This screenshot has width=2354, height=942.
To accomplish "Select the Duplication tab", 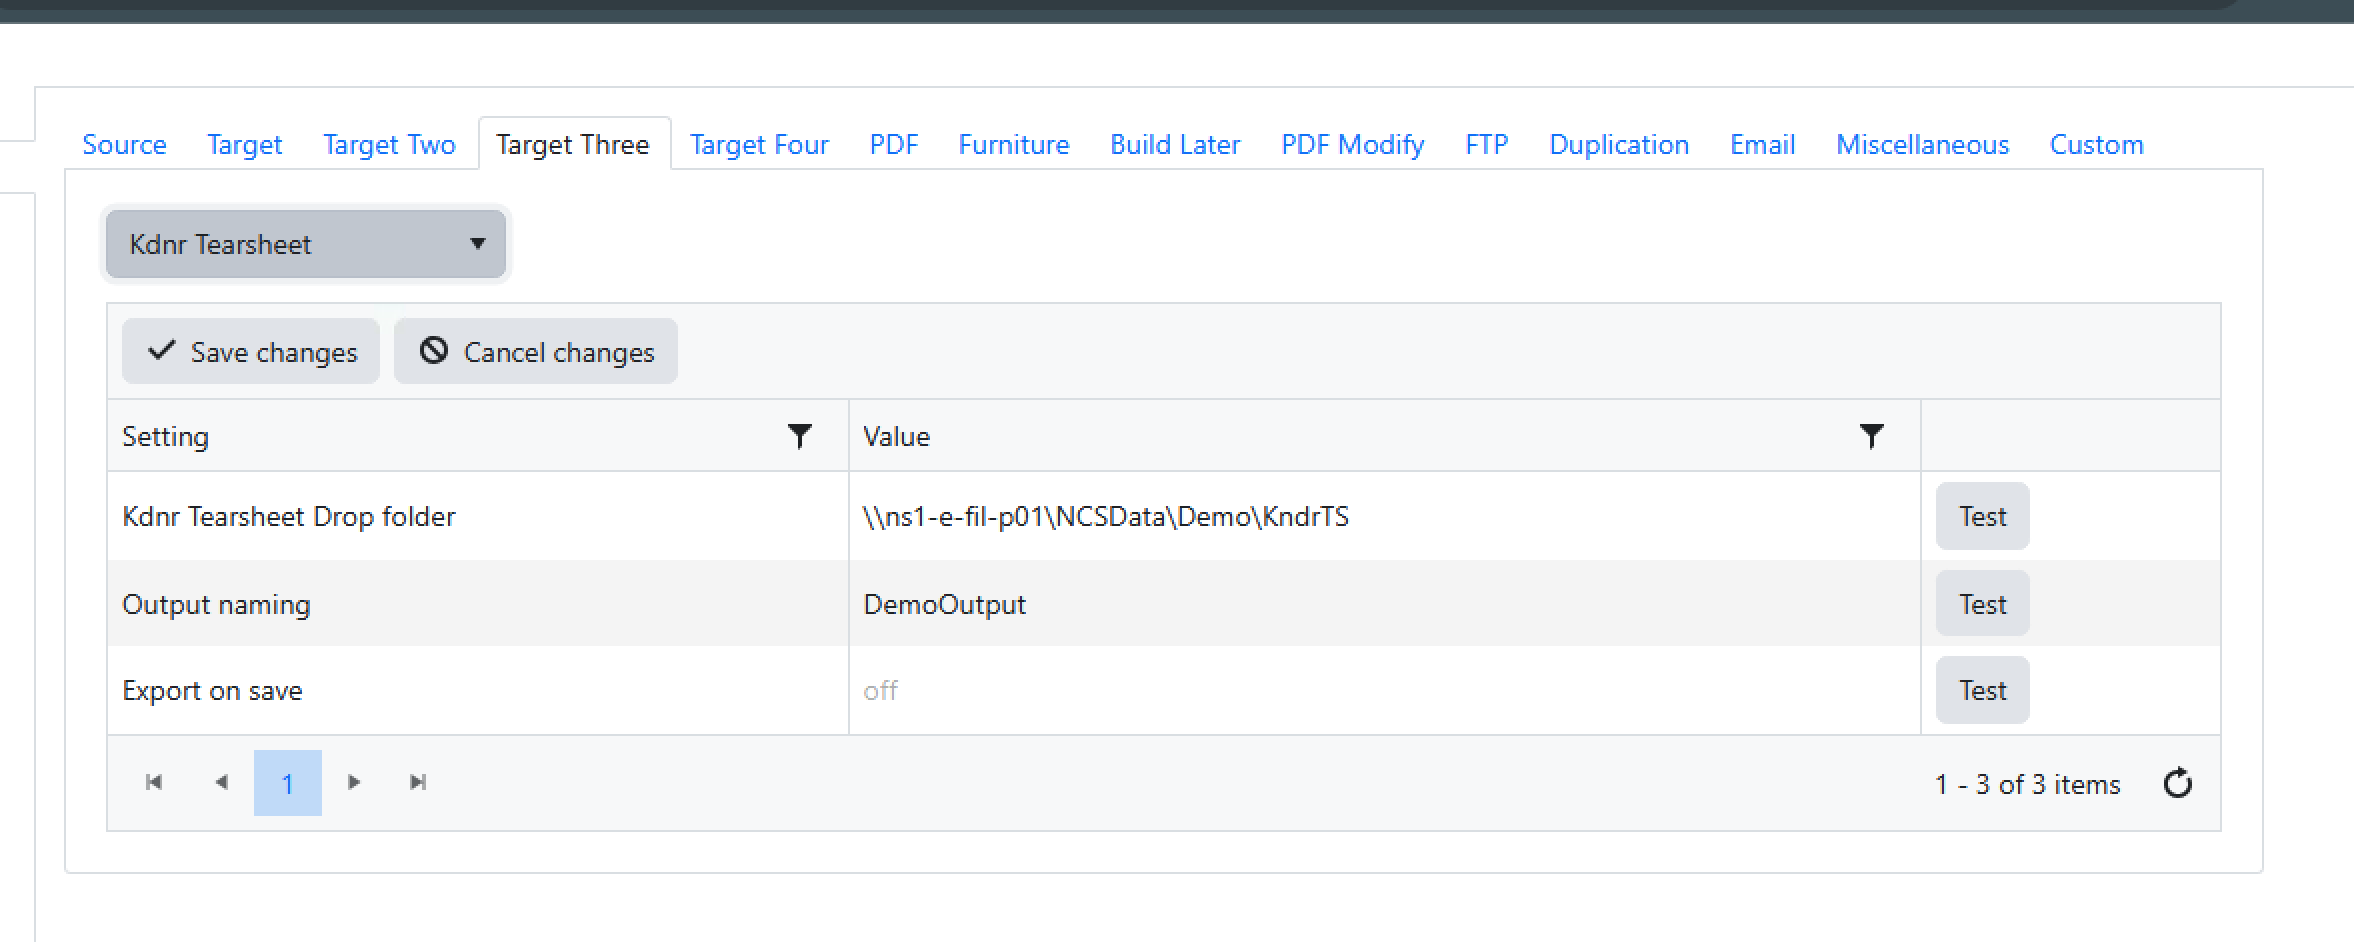I will tap(1618, 145).
